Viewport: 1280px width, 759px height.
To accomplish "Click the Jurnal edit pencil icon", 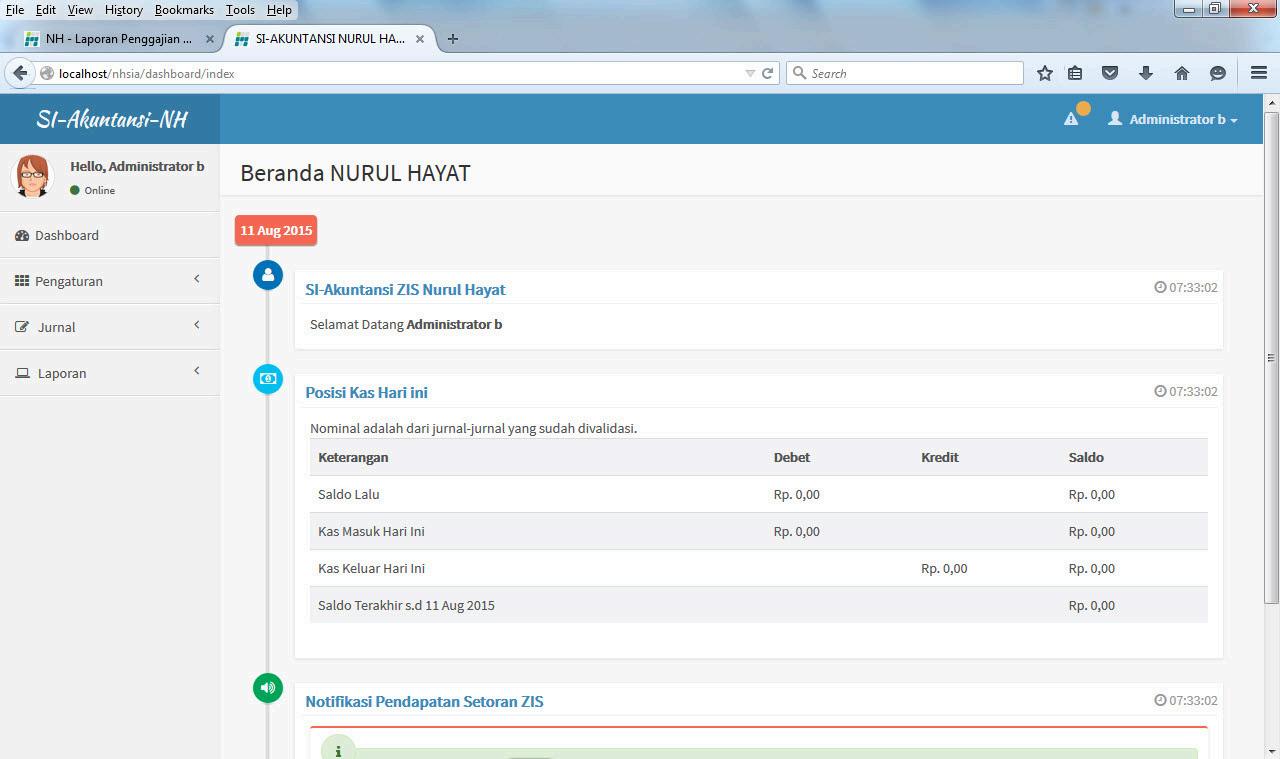I will [x=22, y=327].
